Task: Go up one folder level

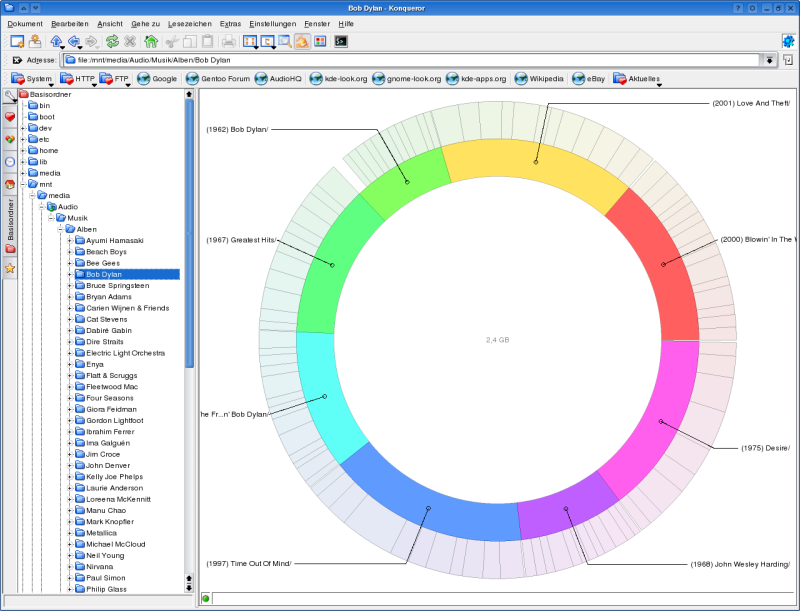Action: point(56,41)
